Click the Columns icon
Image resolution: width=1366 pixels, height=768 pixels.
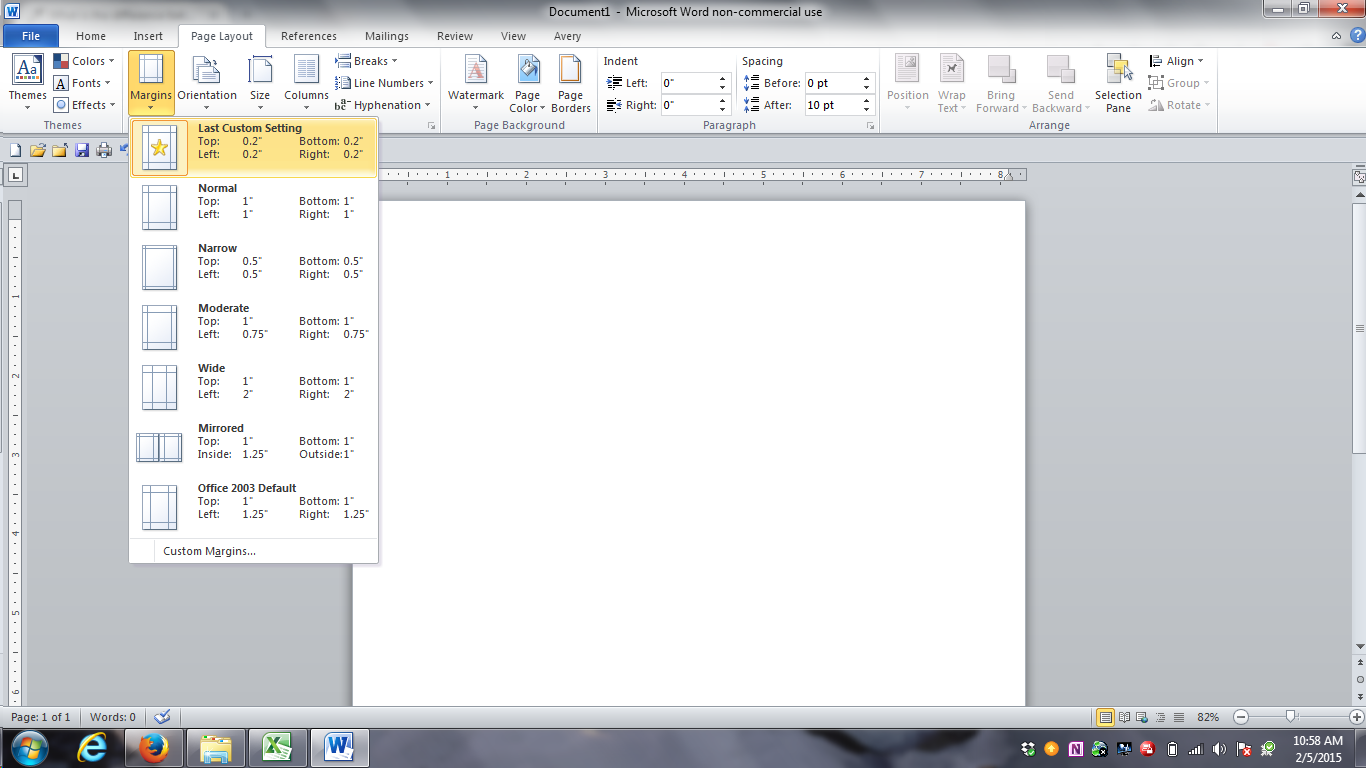pyautogui.click(x=306, y=72)
